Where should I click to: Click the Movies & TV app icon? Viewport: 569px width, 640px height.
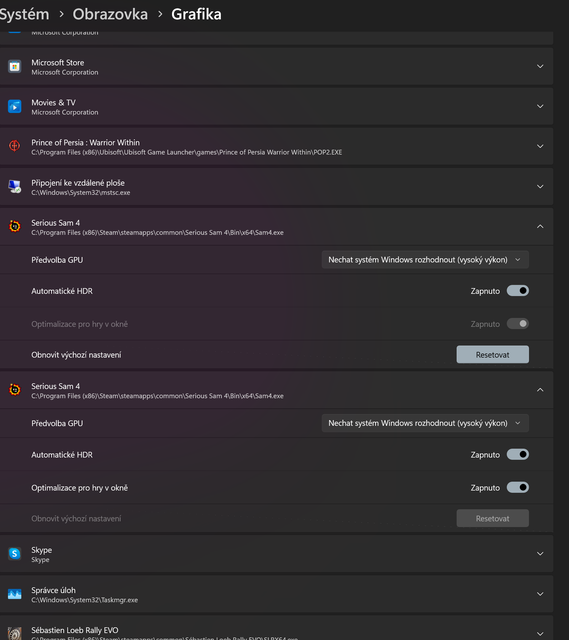tap(15, 107)
